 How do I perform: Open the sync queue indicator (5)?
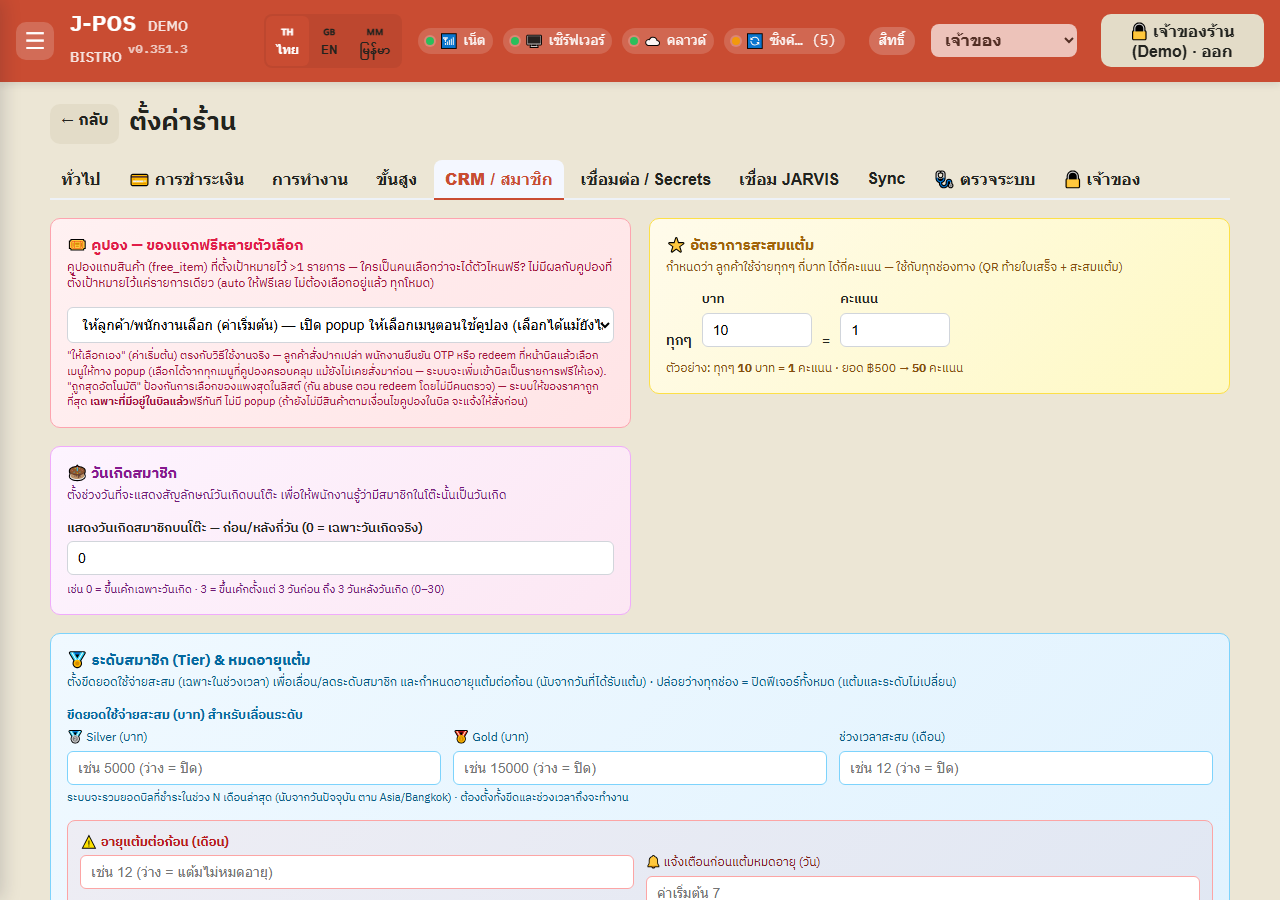(x=784, y=41)
